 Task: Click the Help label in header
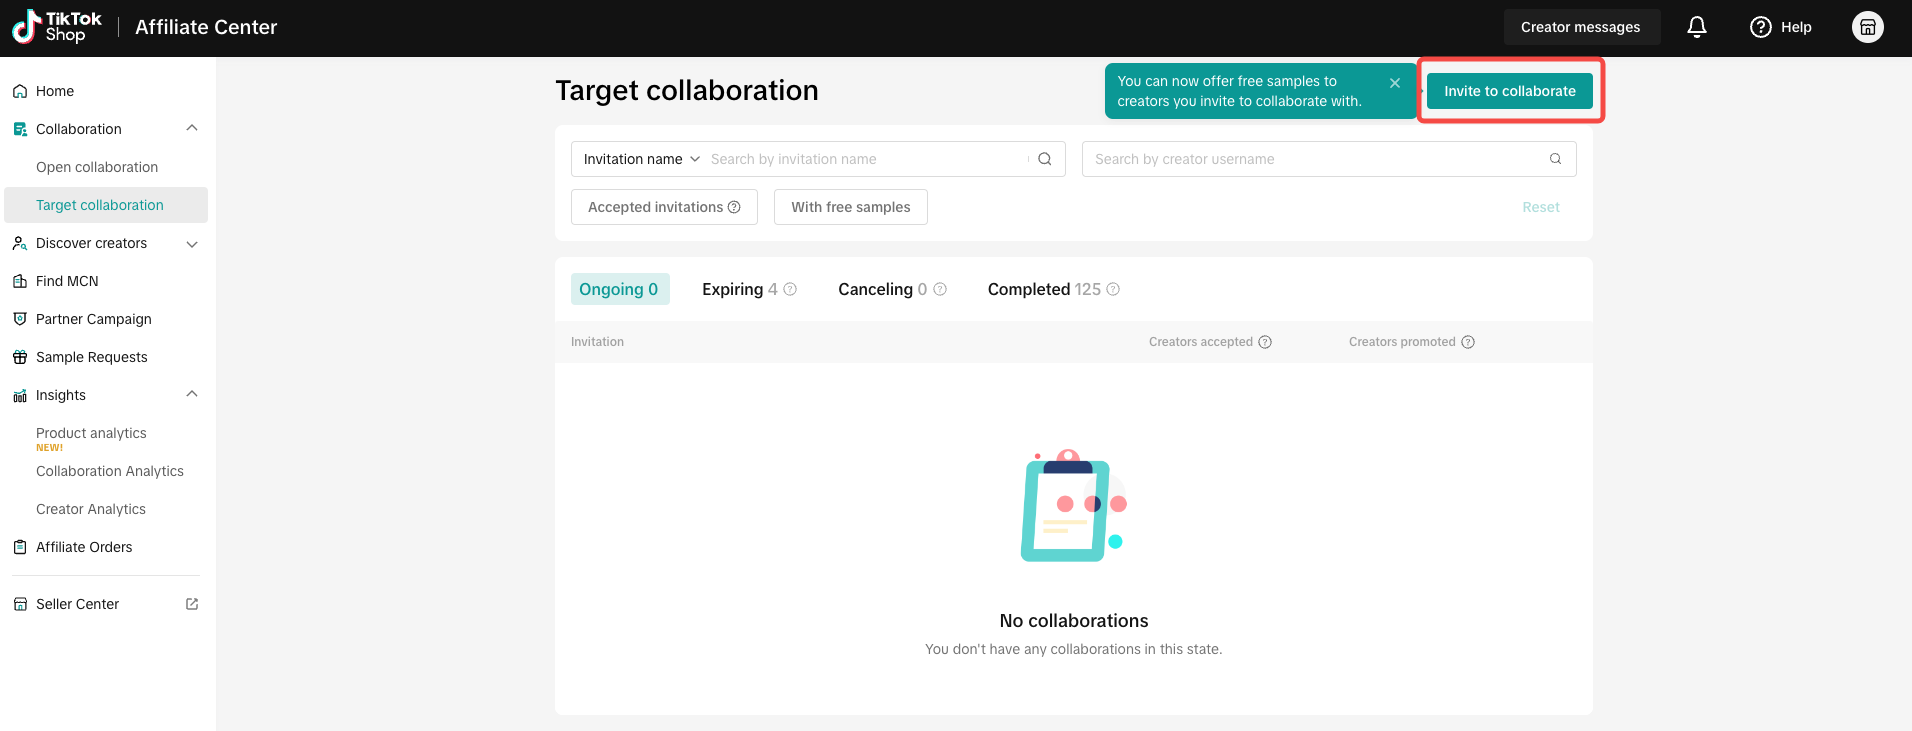click(1796, 27)
